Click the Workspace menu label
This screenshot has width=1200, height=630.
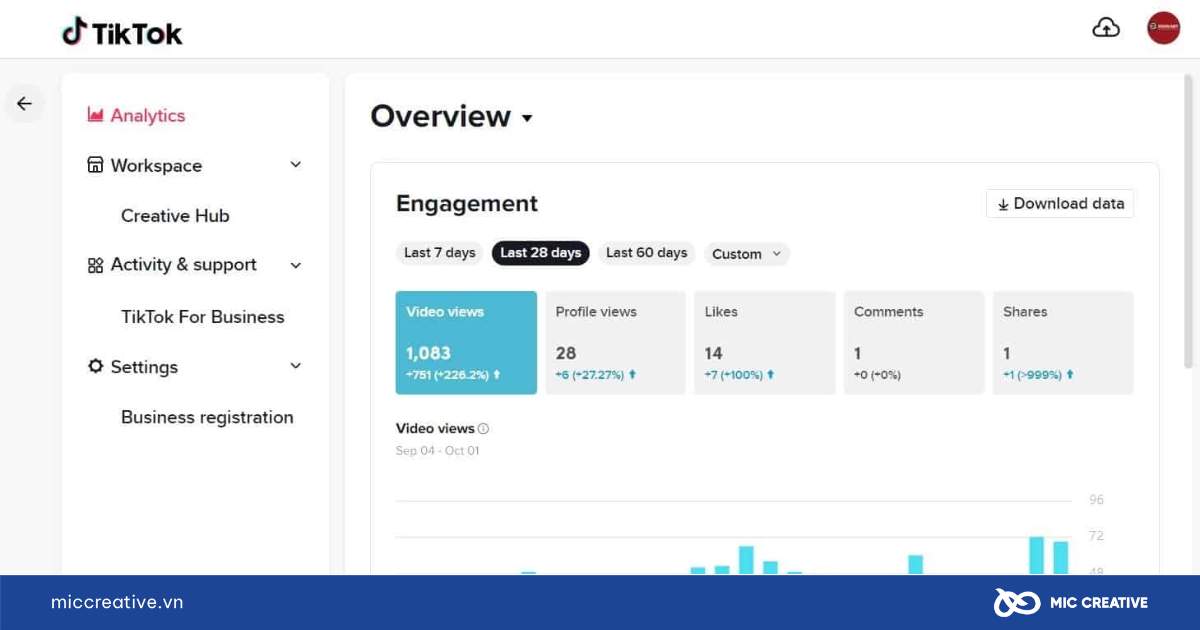[x=156, y=165]
